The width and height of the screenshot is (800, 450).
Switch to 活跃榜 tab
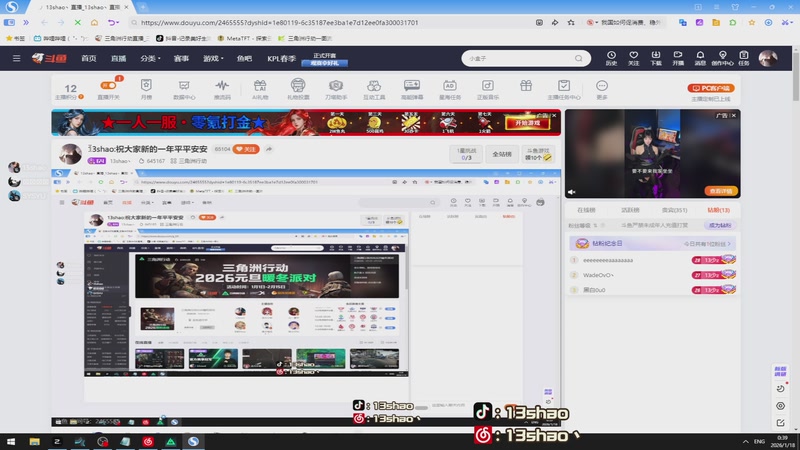click(630, 210)
